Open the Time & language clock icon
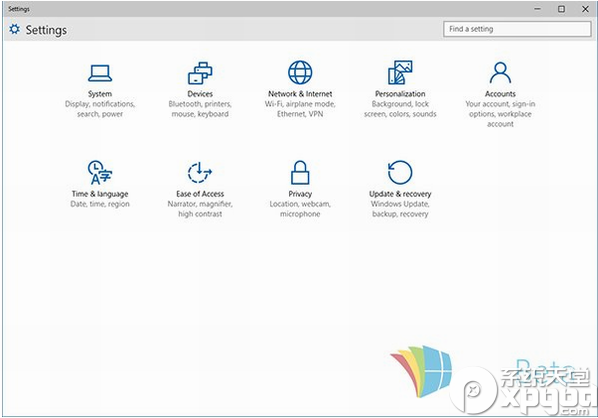This screenshot has width=598, height=418. [100, 172]
